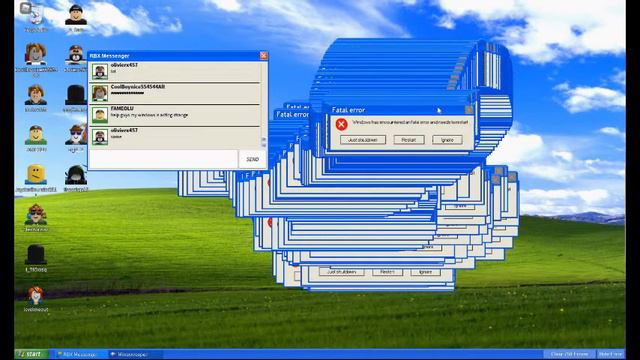The width and height of the screenshot is (640, 360).
Task: Click the gray Roblox menu button over Recycle Bin
Action: point(26,7)
